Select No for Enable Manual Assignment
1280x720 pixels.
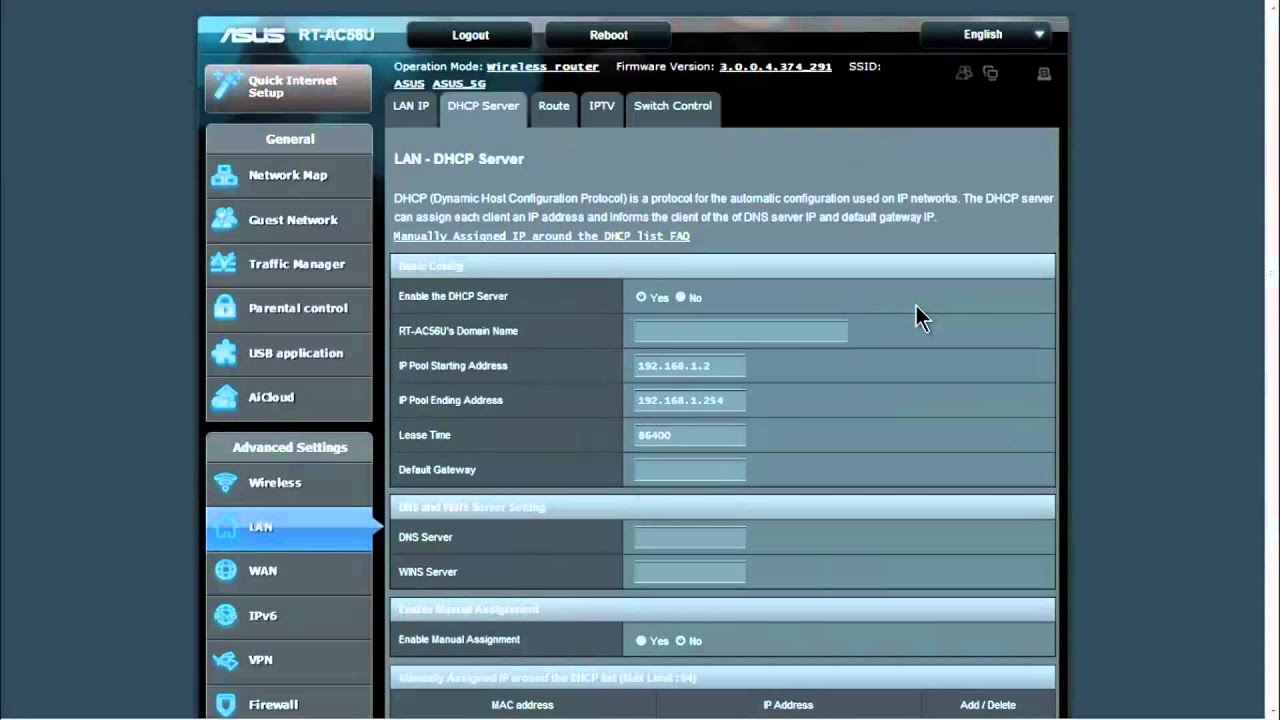[681, 640]
